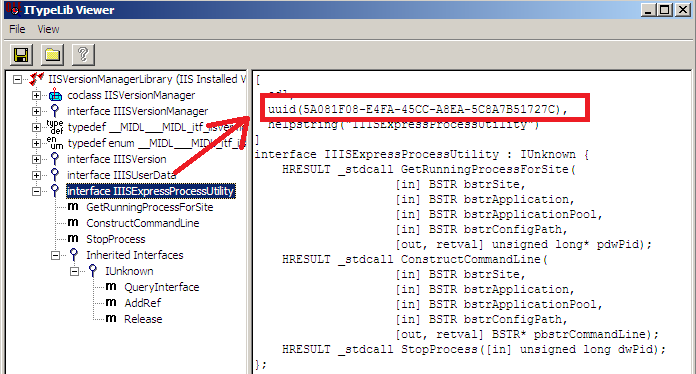Collapse the interface IIISExpressProcessUtility node
Screen dimensions: 696x374
tap(36, 192)
